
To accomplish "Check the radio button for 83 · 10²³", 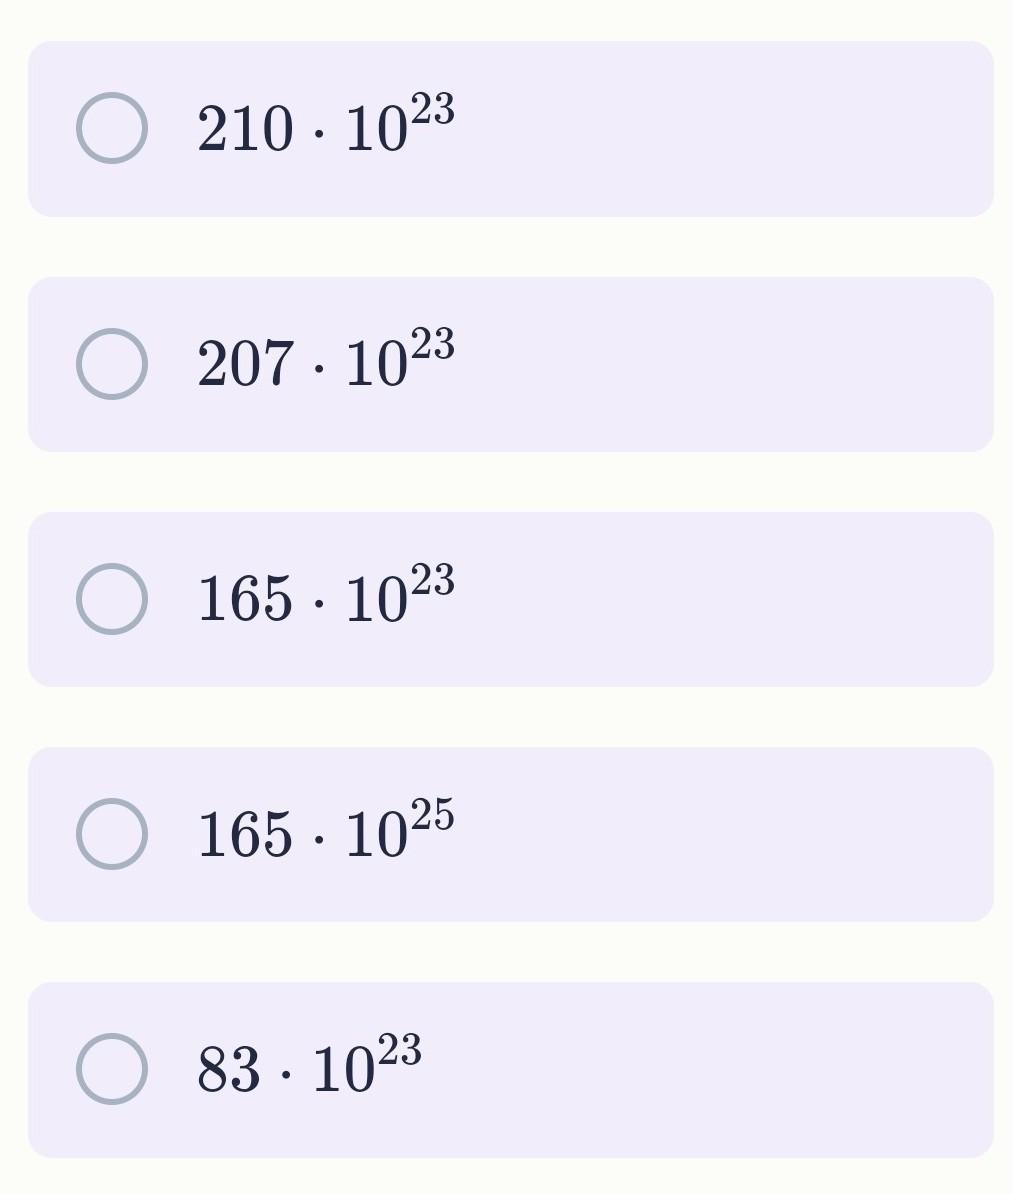I will click(112, 1069).
